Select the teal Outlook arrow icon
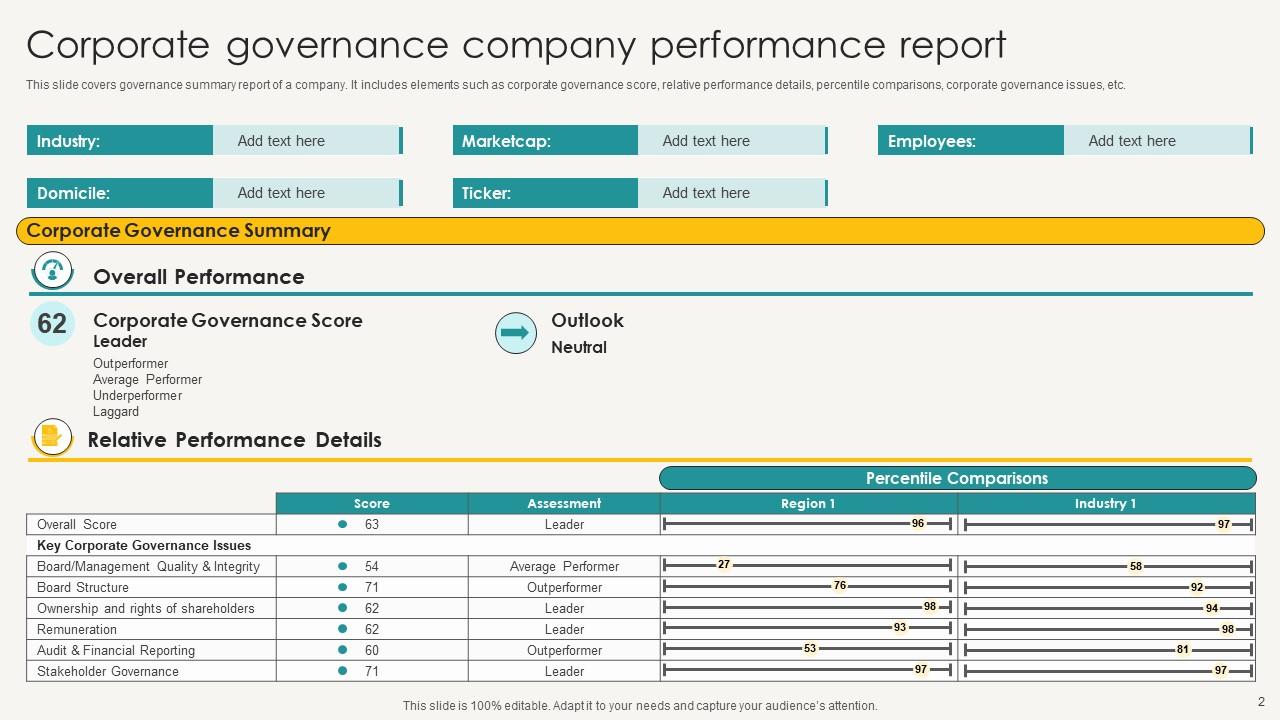This screenshot has height=720, width=1280. 515,333
